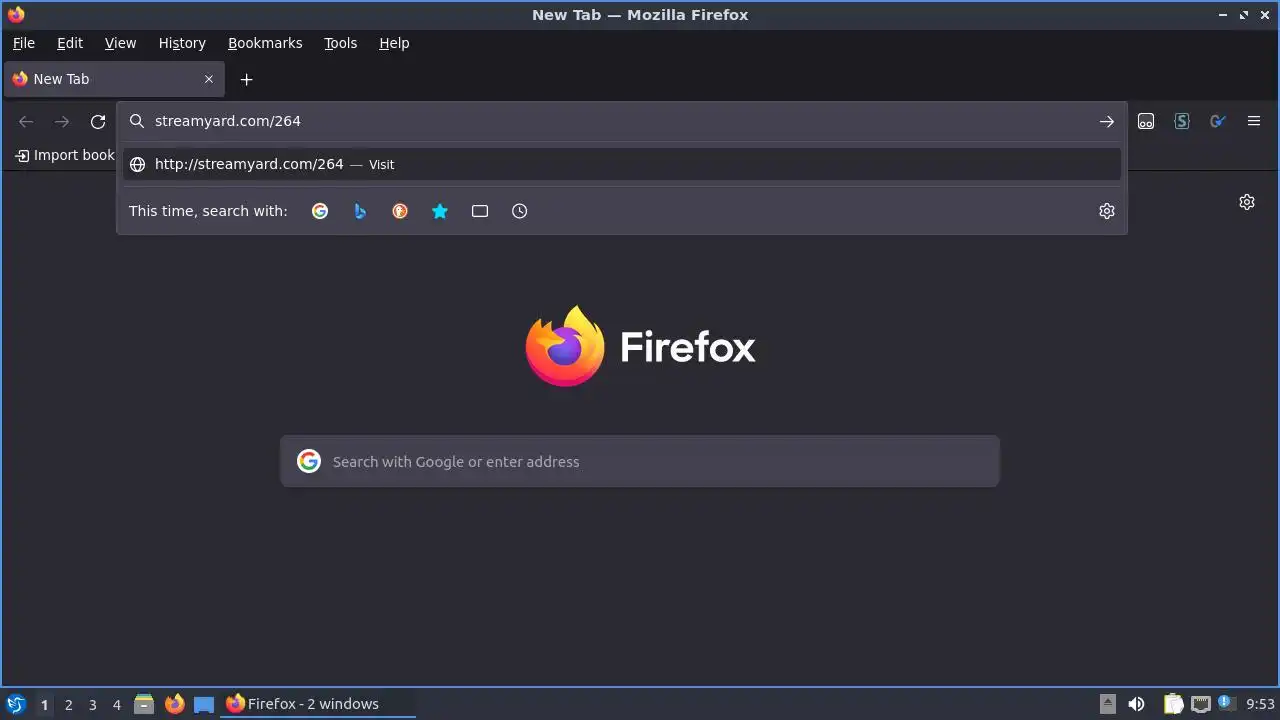
Task: Open the taskbar application menu launcher
Action: 16,704
